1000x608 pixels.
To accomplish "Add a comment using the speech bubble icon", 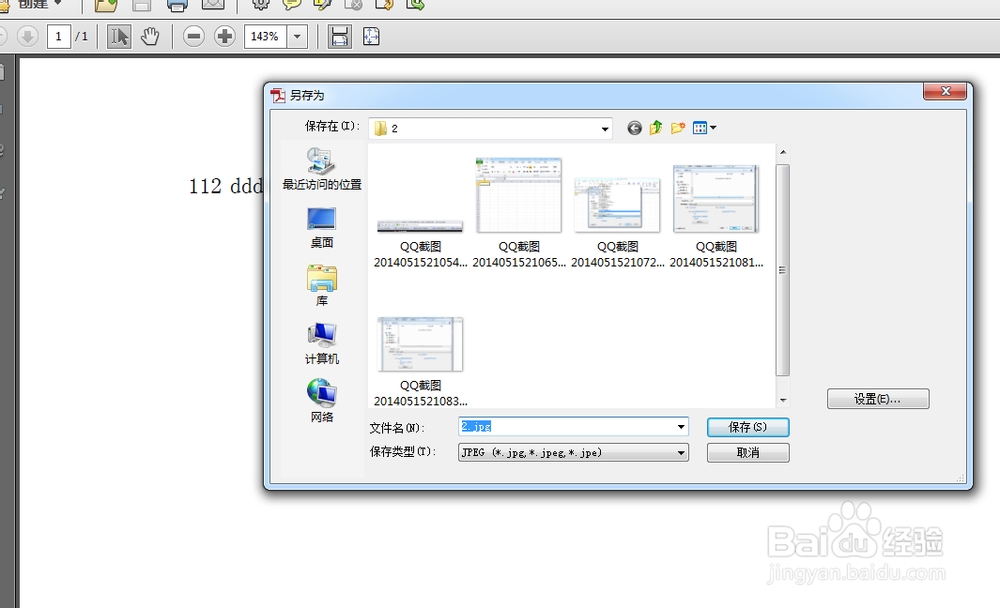I will (292, 6).
